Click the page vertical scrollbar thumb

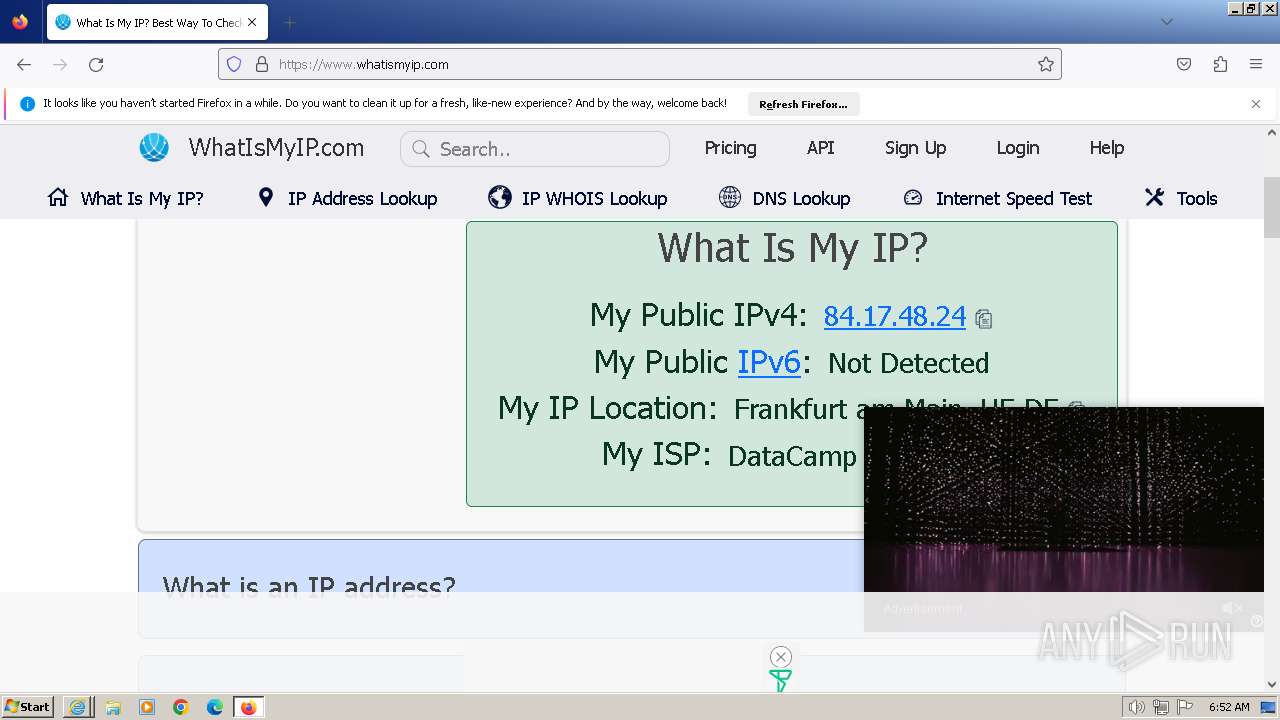click(x=1272, y=207)
